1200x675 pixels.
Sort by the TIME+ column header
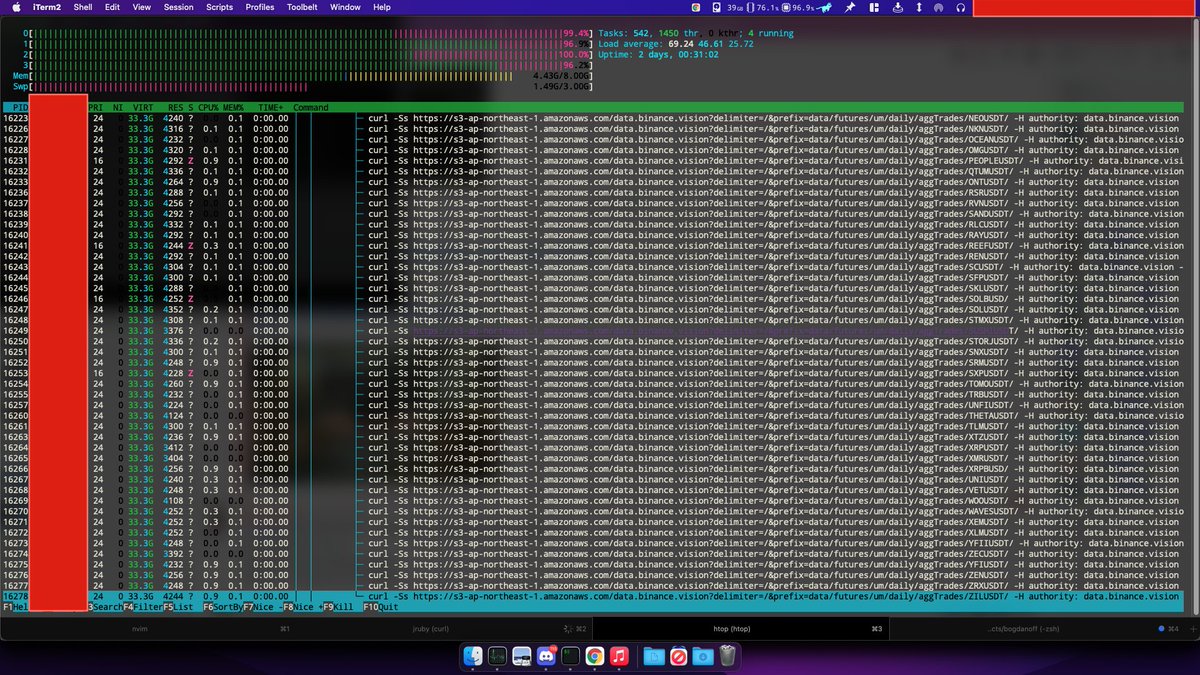coord(271,108)
